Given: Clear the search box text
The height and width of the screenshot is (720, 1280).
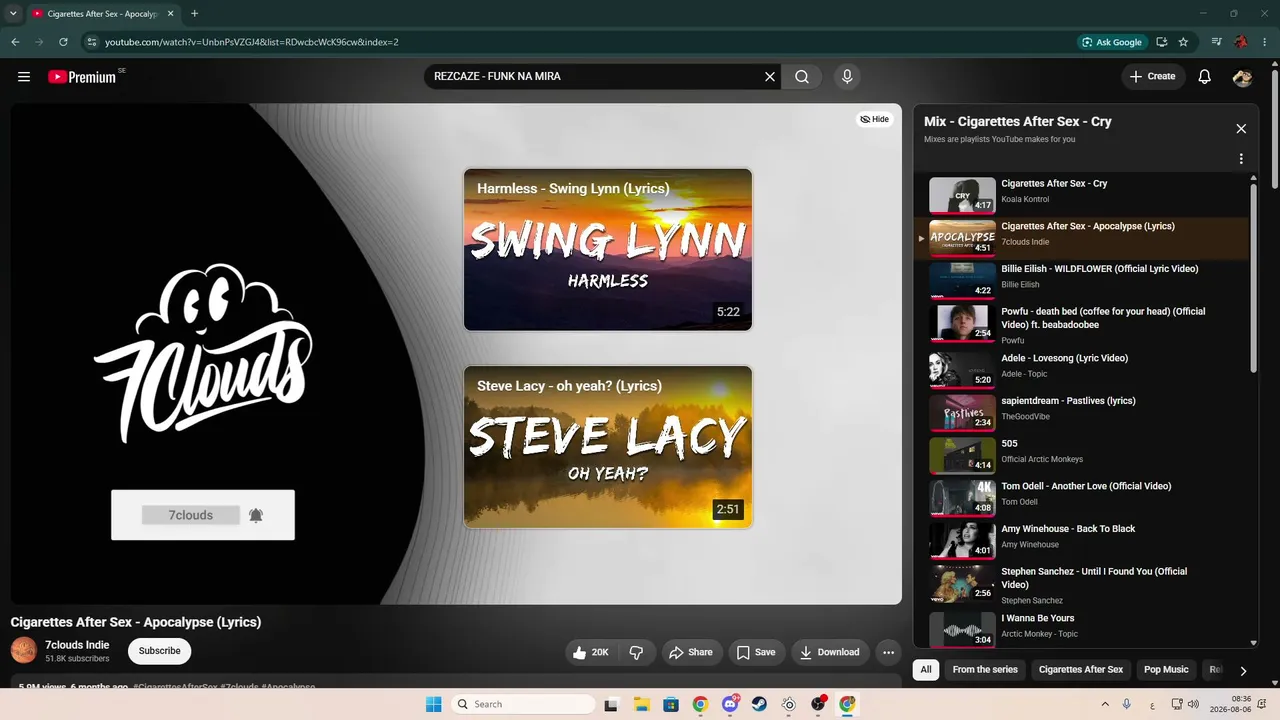Looking at the screenshot, I should tap(770, 77).
